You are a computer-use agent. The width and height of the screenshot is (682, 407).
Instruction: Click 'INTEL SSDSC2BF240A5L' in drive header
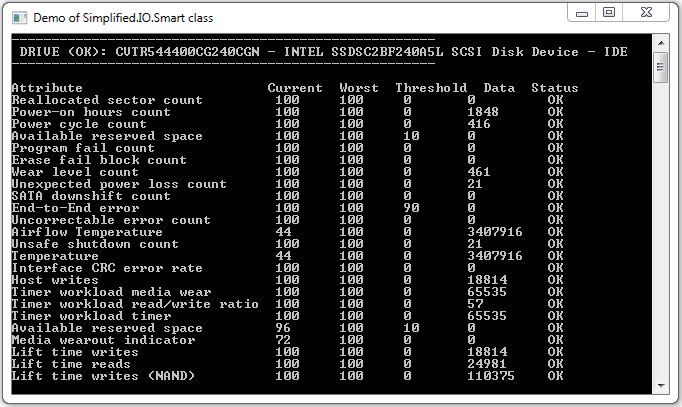364,52
